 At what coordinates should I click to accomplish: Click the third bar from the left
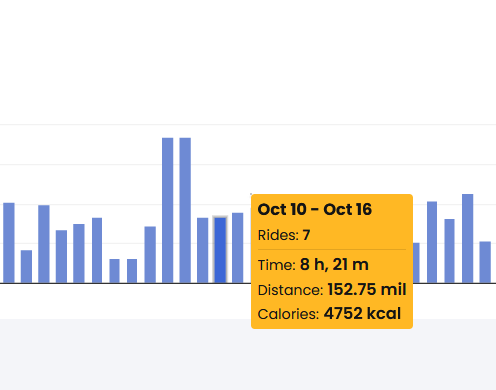(x=44, y=244)
